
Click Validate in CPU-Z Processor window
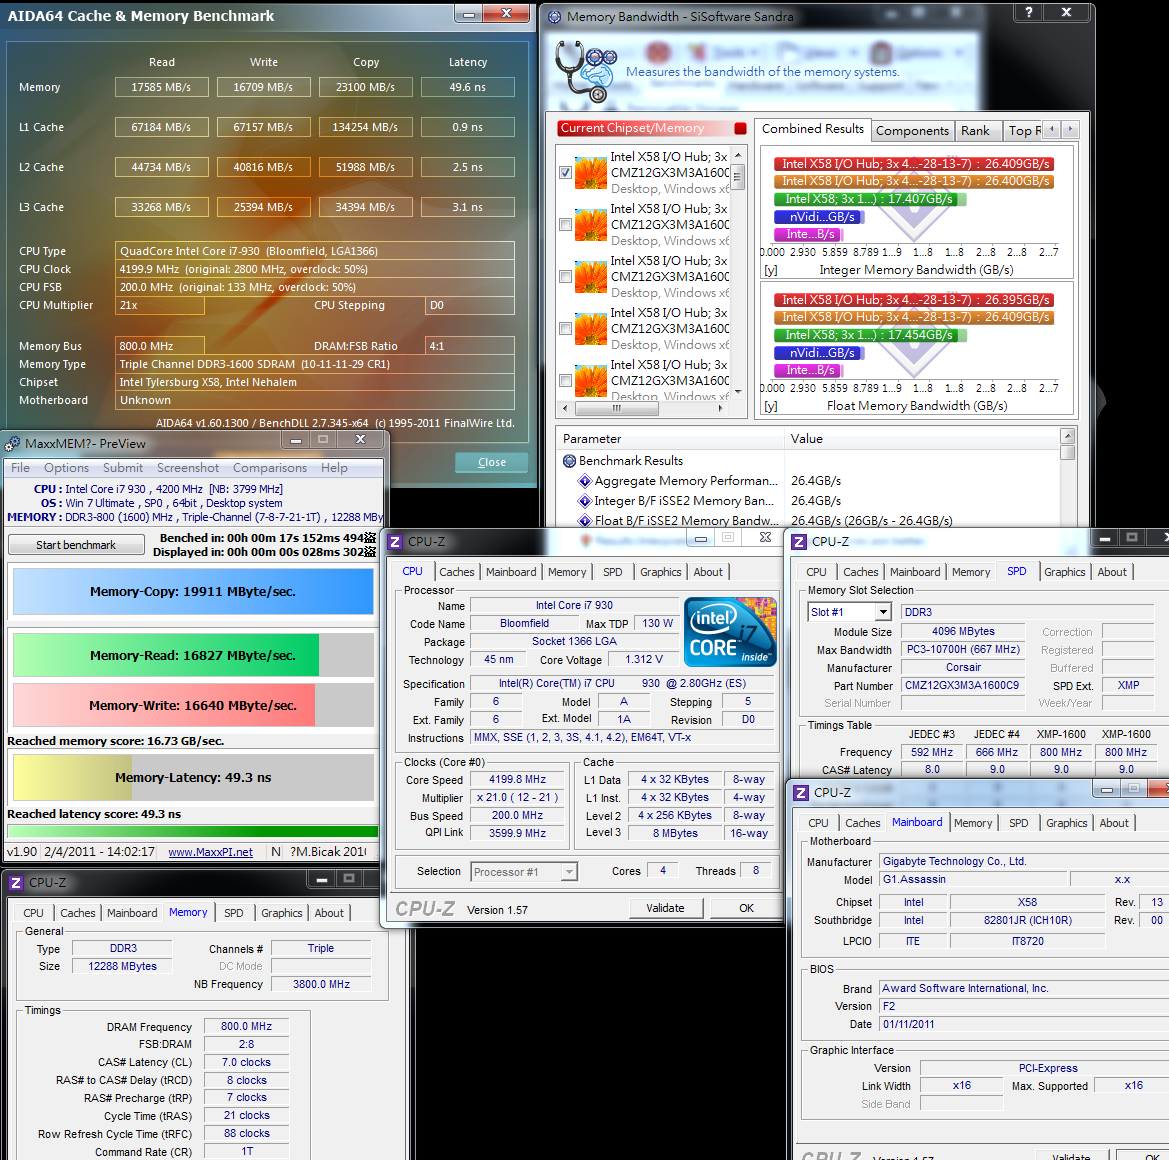(666, 908)
